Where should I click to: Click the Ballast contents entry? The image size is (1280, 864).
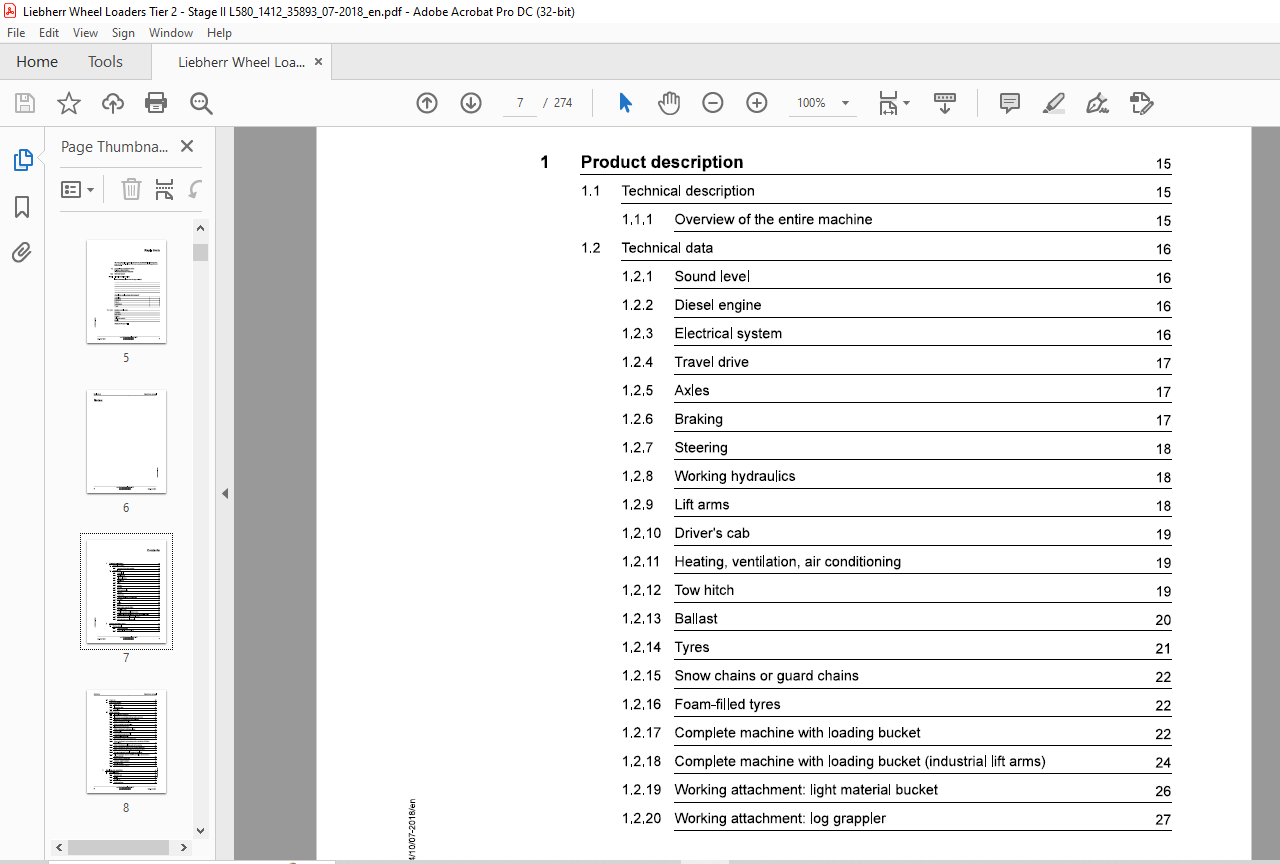click(x=696, y=619)
